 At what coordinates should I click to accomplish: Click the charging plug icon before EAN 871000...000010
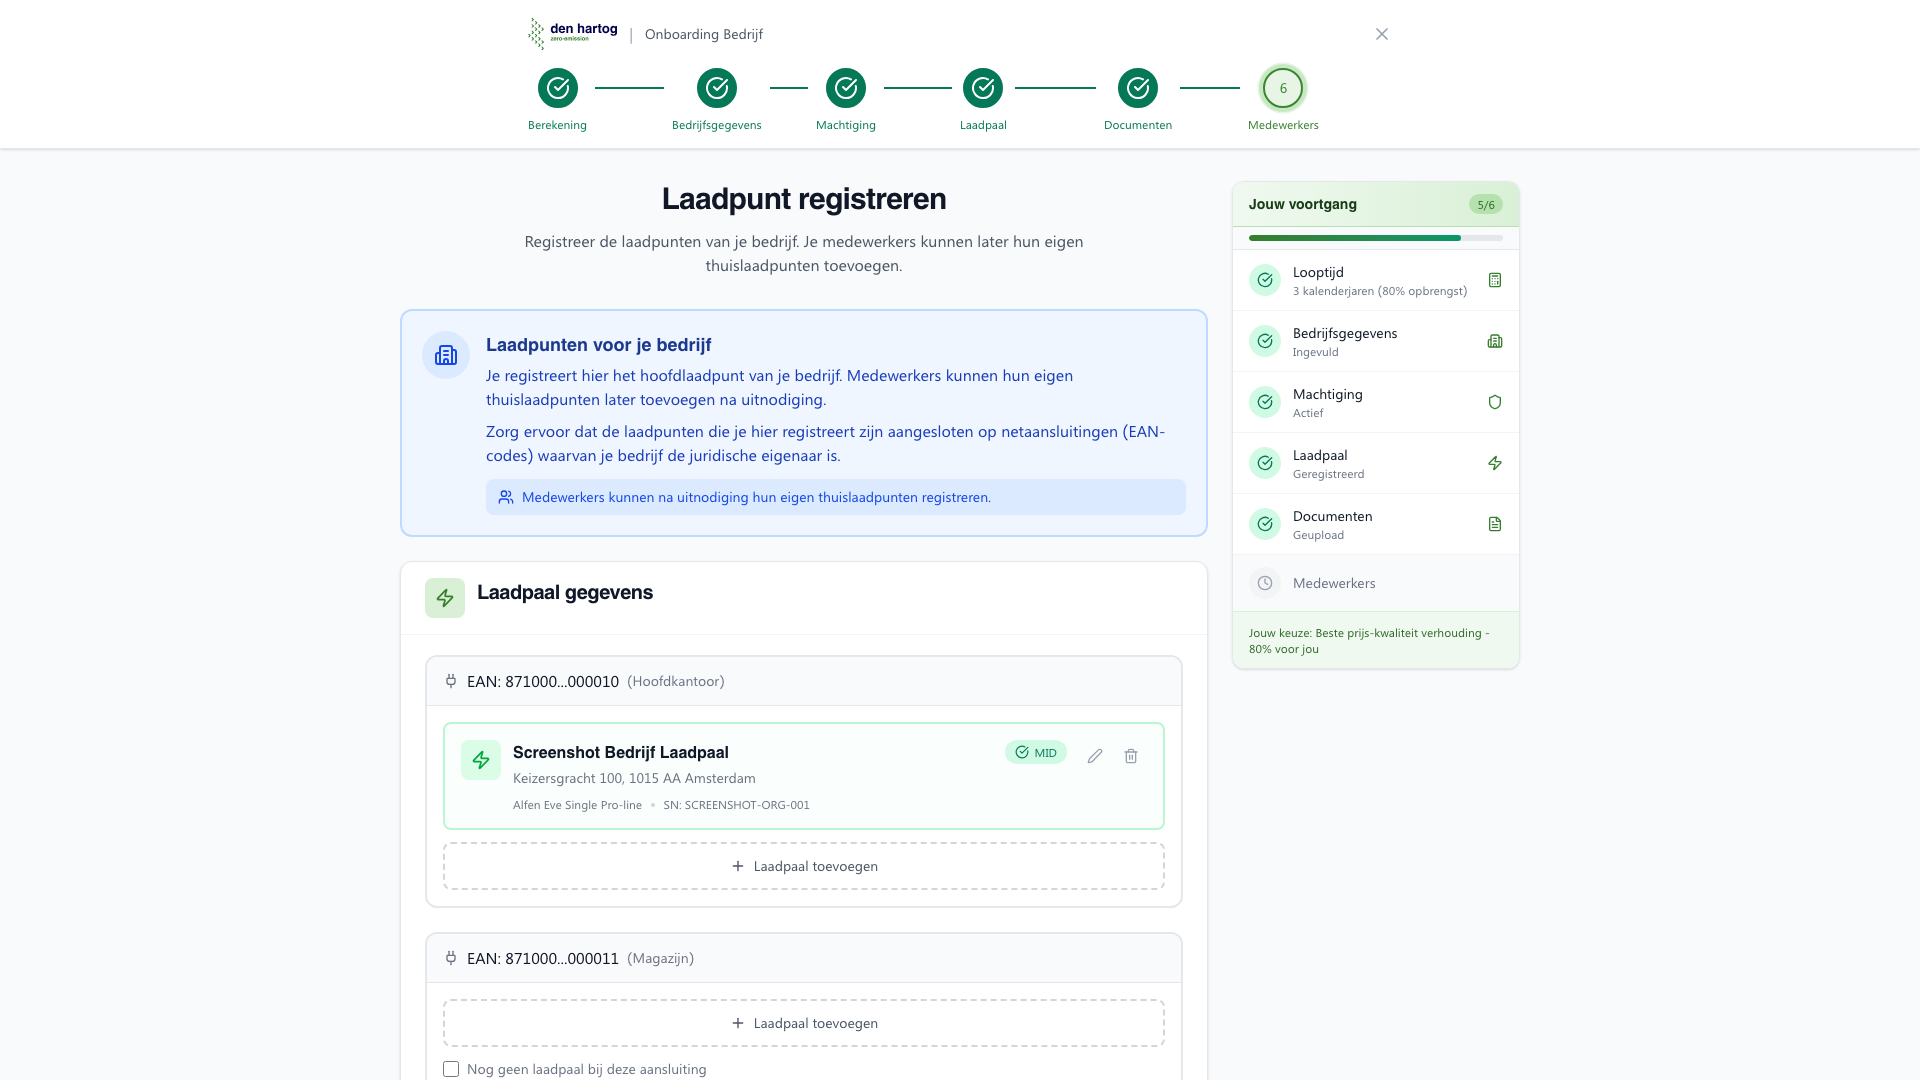pyautogui.click(x=451, y=681)
